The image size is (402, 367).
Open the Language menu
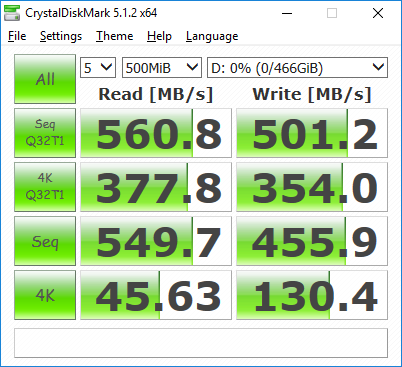(x=212, y=36)
